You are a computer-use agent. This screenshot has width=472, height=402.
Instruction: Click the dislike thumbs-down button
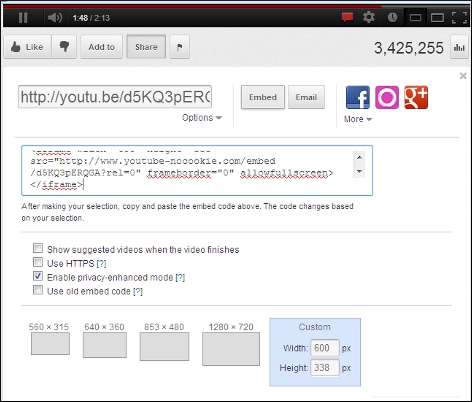64,47
